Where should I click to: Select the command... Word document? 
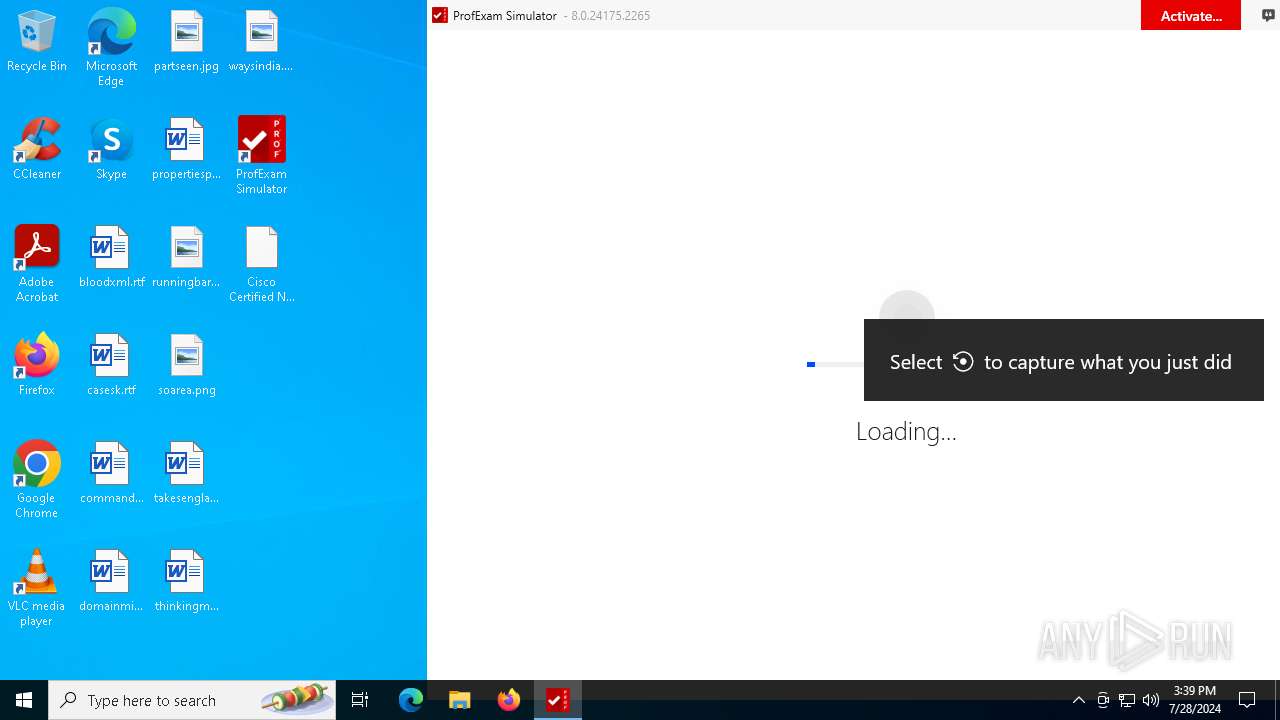[x=111, y=474]
